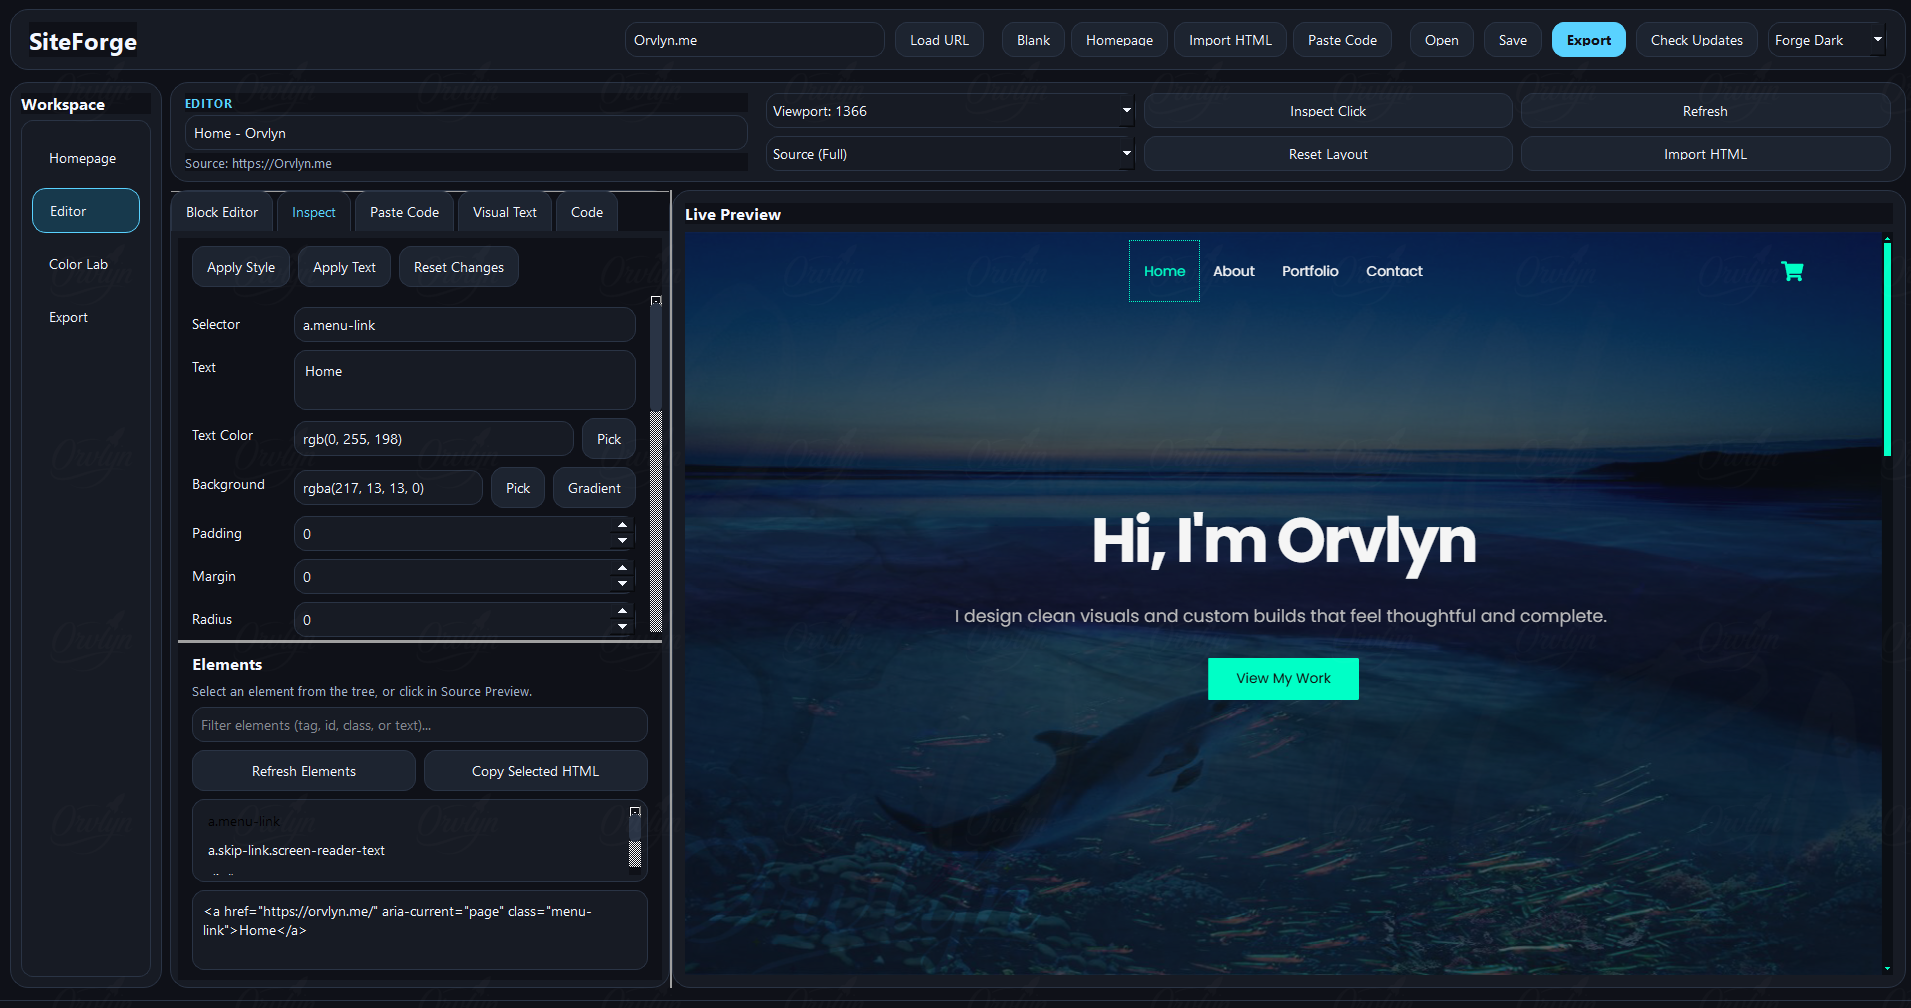
Task: Click the Export button in top bar
Action: click(1588, 40)
